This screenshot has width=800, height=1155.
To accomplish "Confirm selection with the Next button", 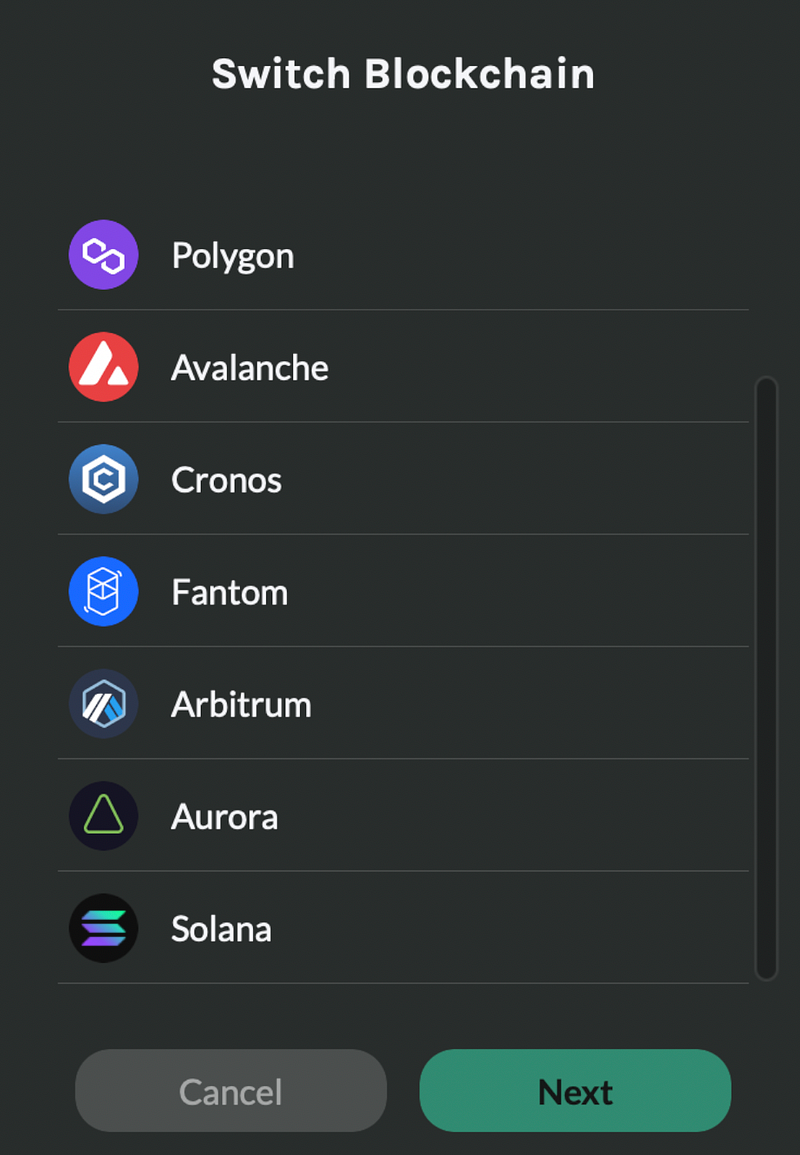I will [575, 1091].
